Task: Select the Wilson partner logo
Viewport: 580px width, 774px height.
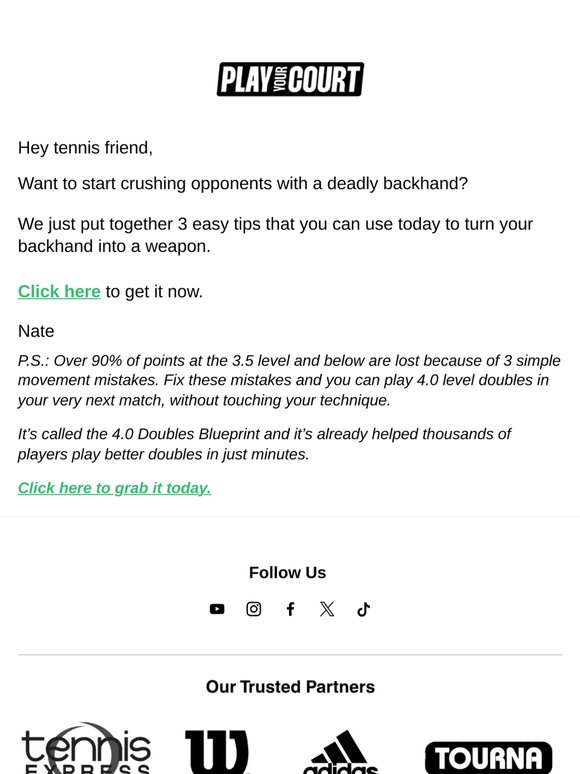Action: [217, 752]
